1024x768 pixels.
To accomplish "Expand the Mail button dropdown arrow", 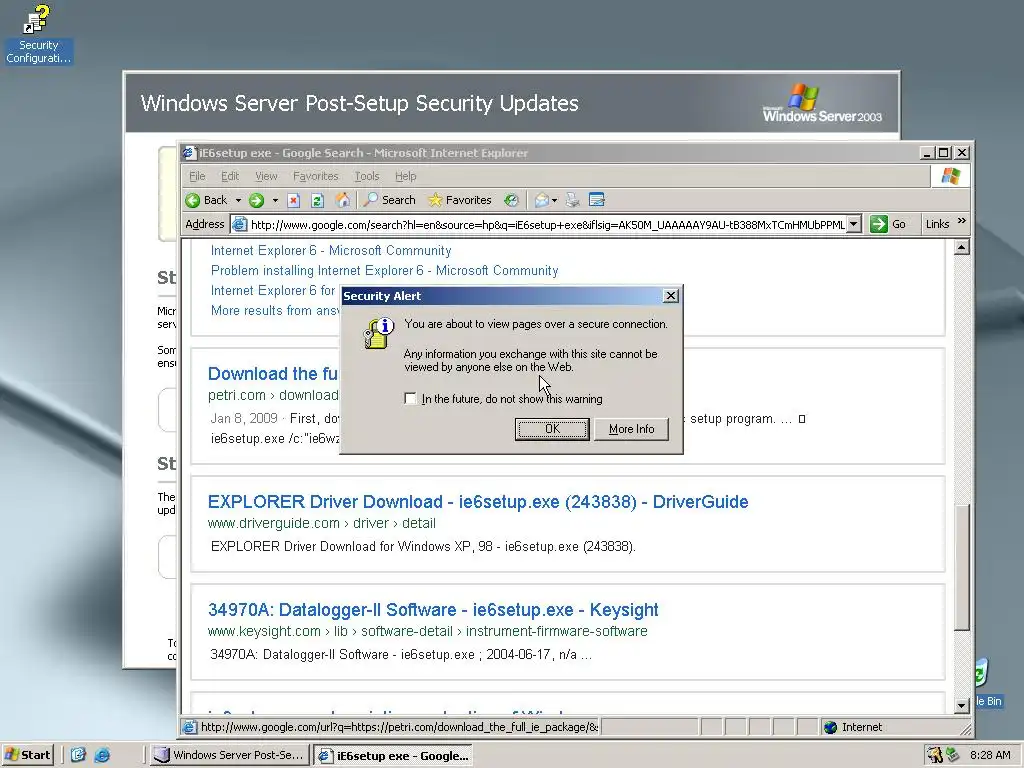I will pyautogui.click(x=554, y=200).
